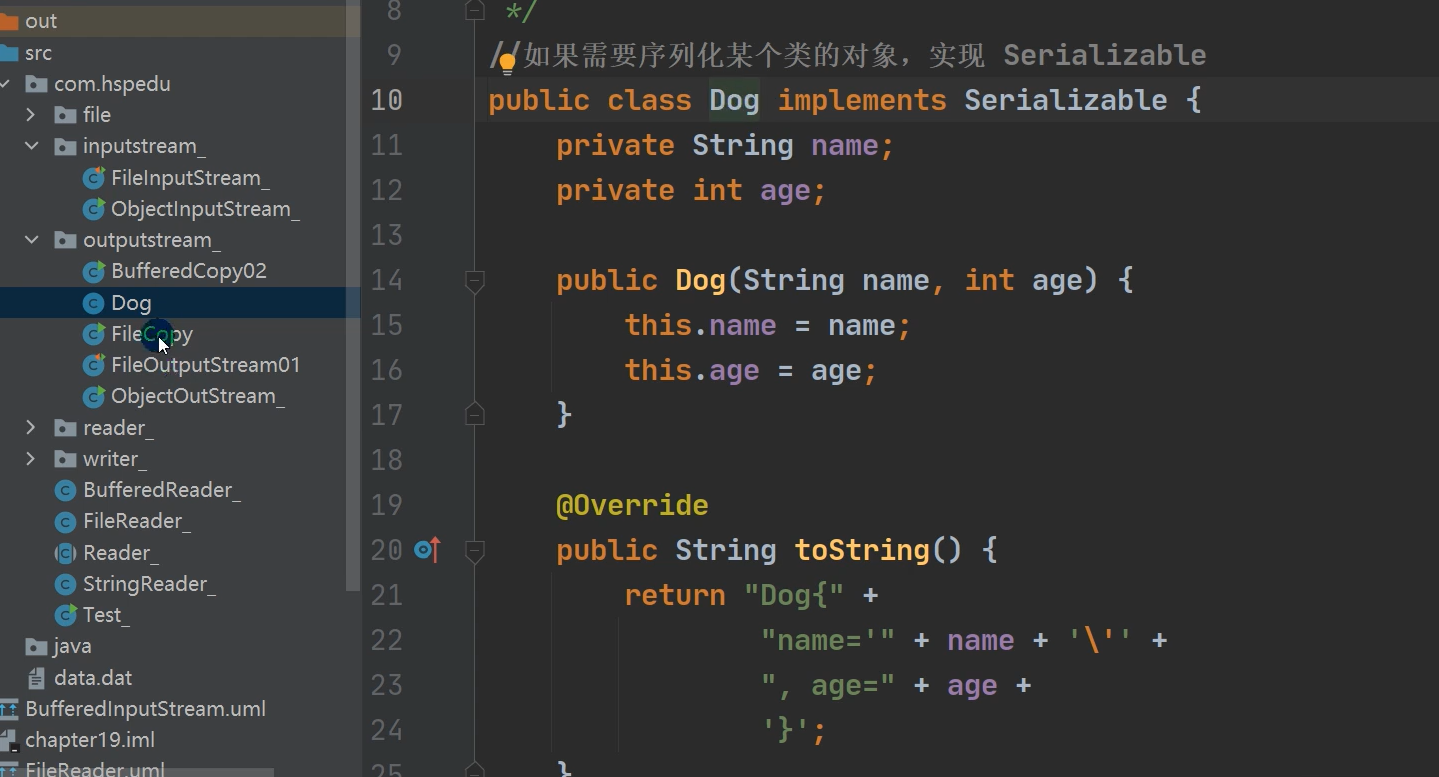Expand the writer_ package

tap(31, 459)
